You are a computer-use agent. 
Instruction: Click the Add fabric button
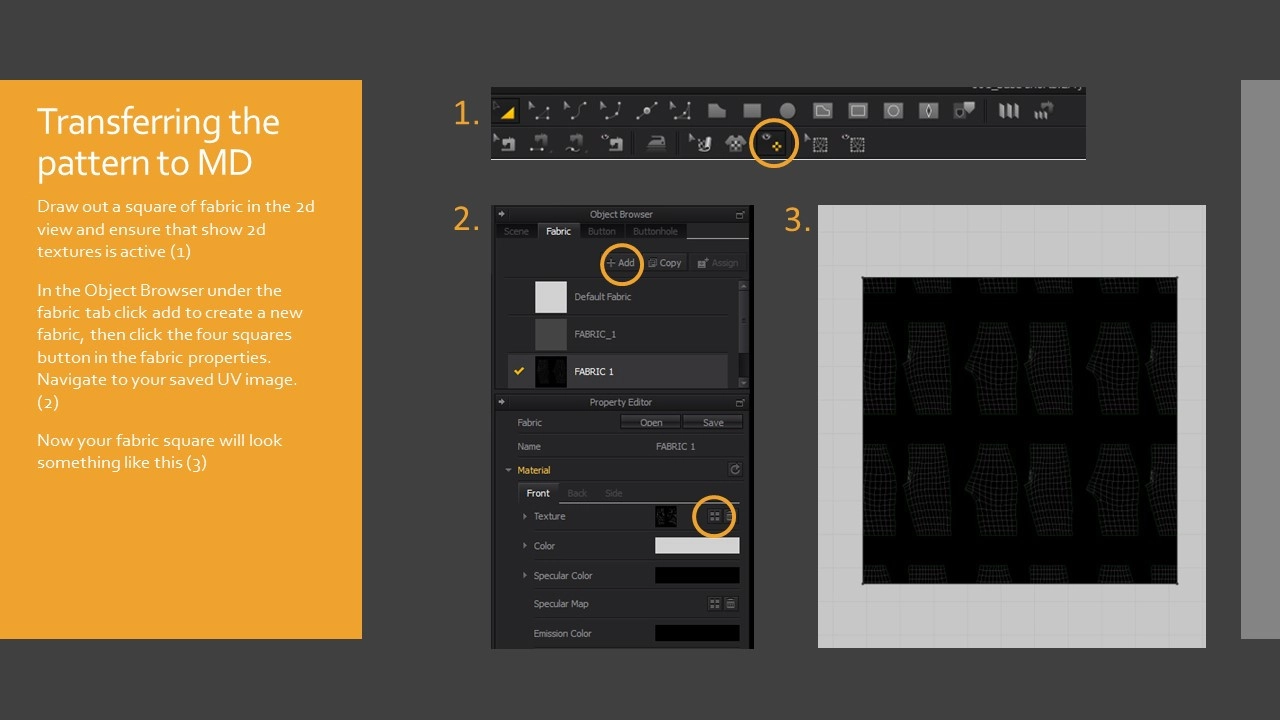(x=621, y=263)
